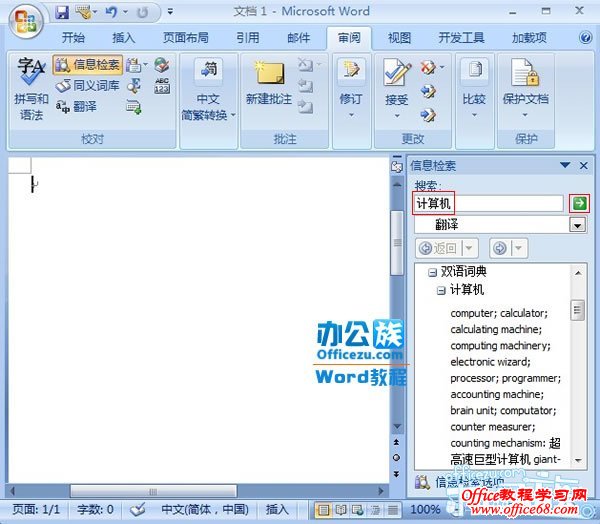The width and height of the screenshot is (600, 524).
Task: Open the 信息检索选项 link
Action: [x=470, y=482]
